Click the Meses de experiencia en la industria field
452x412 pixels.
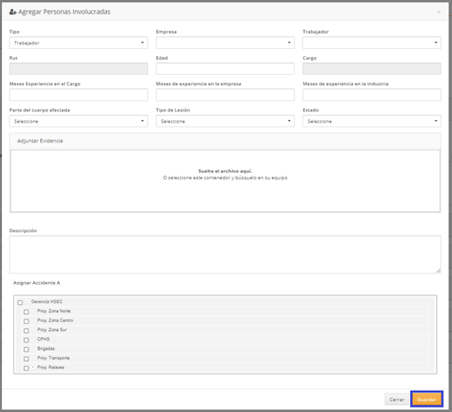[x=372, y=95]
